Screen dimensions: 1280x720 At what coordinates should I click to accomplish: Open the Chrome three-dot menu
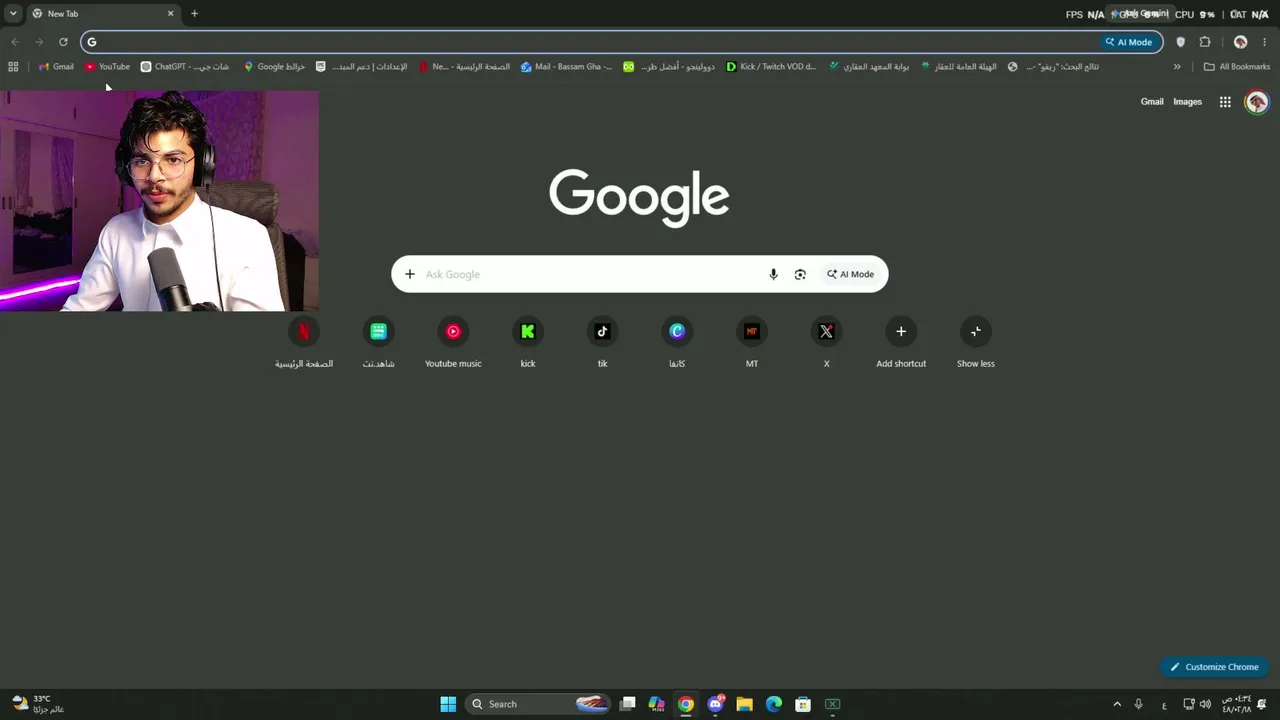click(x=1264, y=42)
